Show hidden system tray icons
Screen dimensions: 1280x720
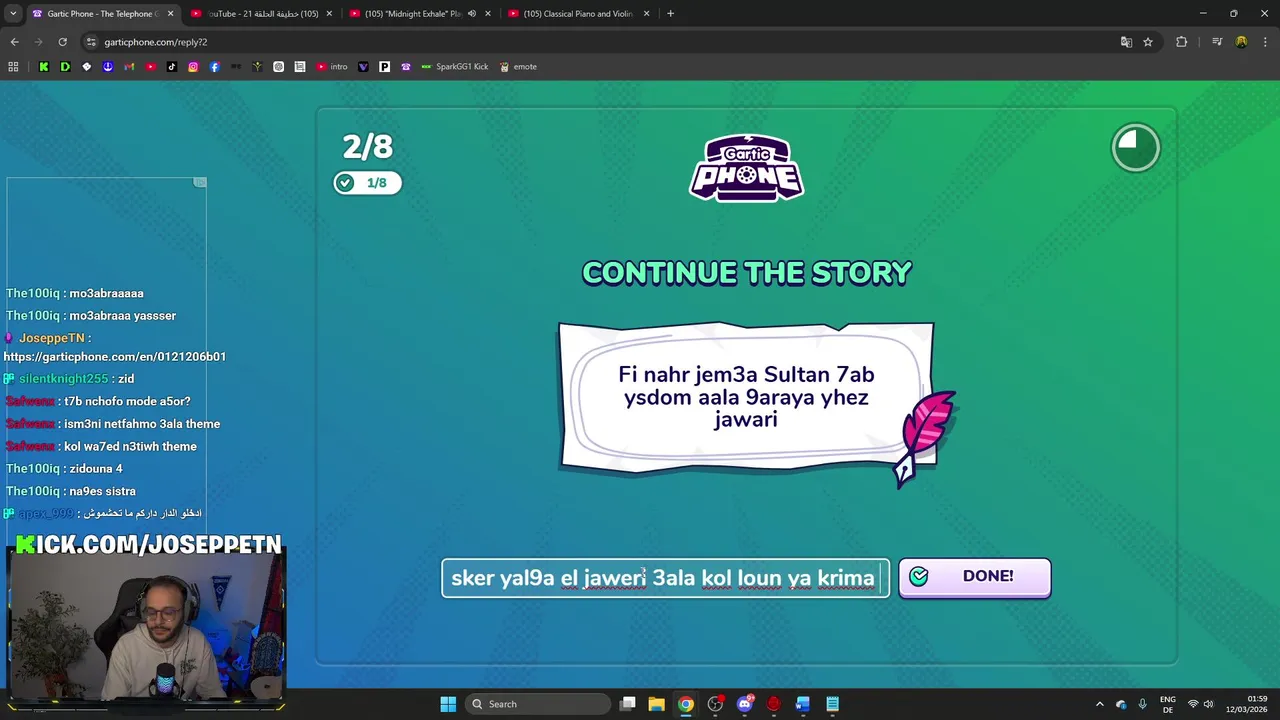tap(1099, 704)
